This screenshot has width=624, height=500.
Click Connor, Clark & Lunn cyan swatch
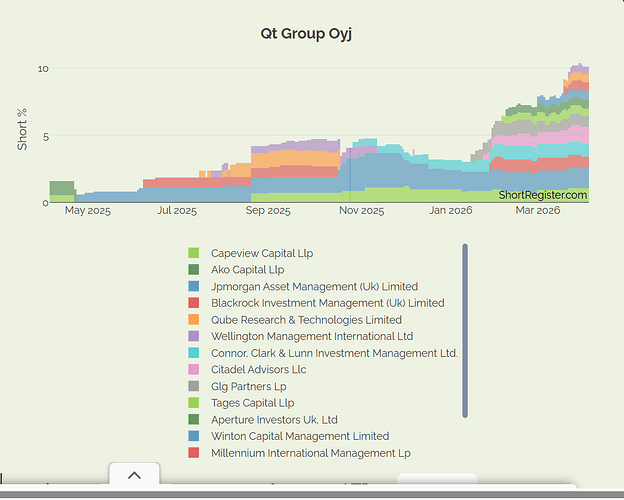coord(193,353)
